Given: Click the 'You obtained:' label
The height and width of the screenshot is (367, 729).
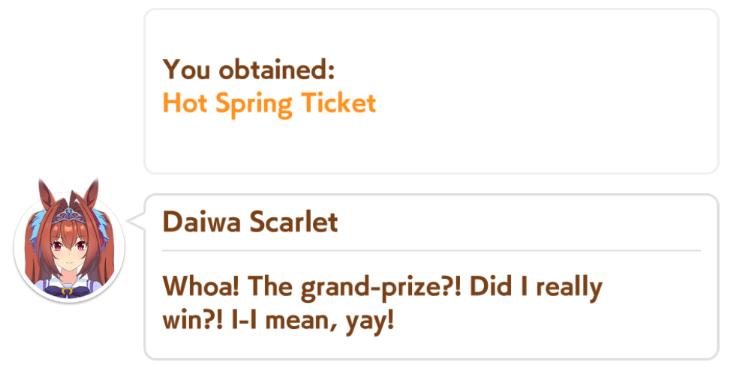Looking at the screenshot, I should [x=249, y=69].
